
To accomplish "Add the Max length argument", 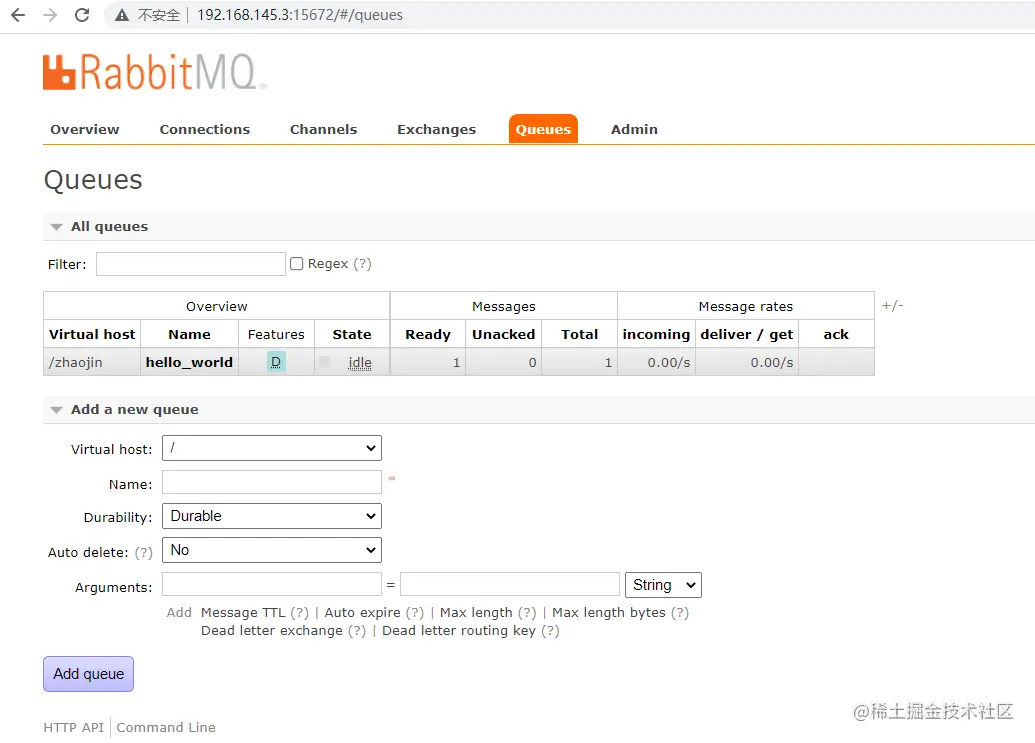I will click(x=476, y=612).
